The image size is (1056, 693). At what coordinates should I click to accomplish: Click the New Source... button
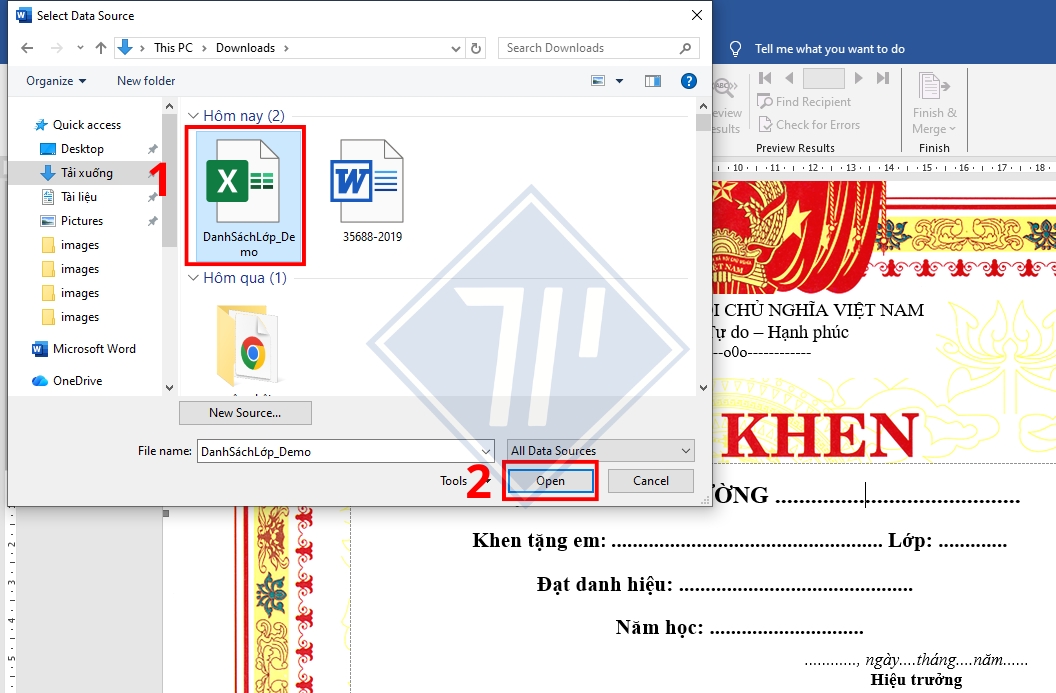point(245,413)
